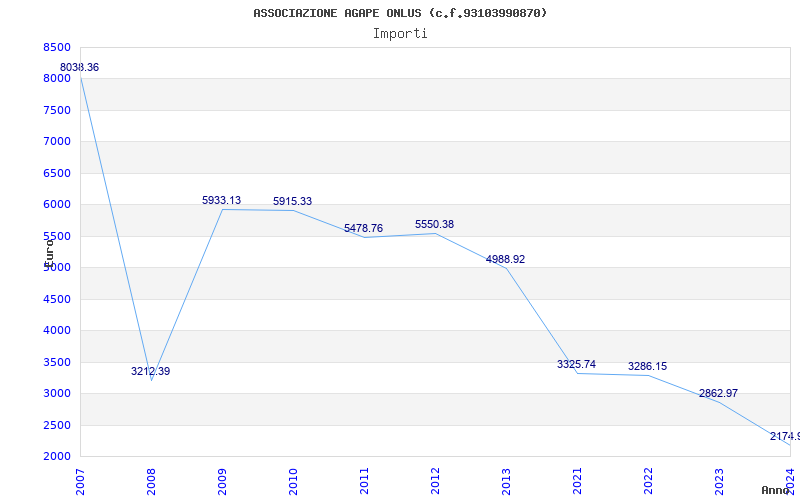Click the y-axis value 8500
Image resolution: width=800 pixels, height=500 pixels.
pyautogui.click(x=57, y=47)
